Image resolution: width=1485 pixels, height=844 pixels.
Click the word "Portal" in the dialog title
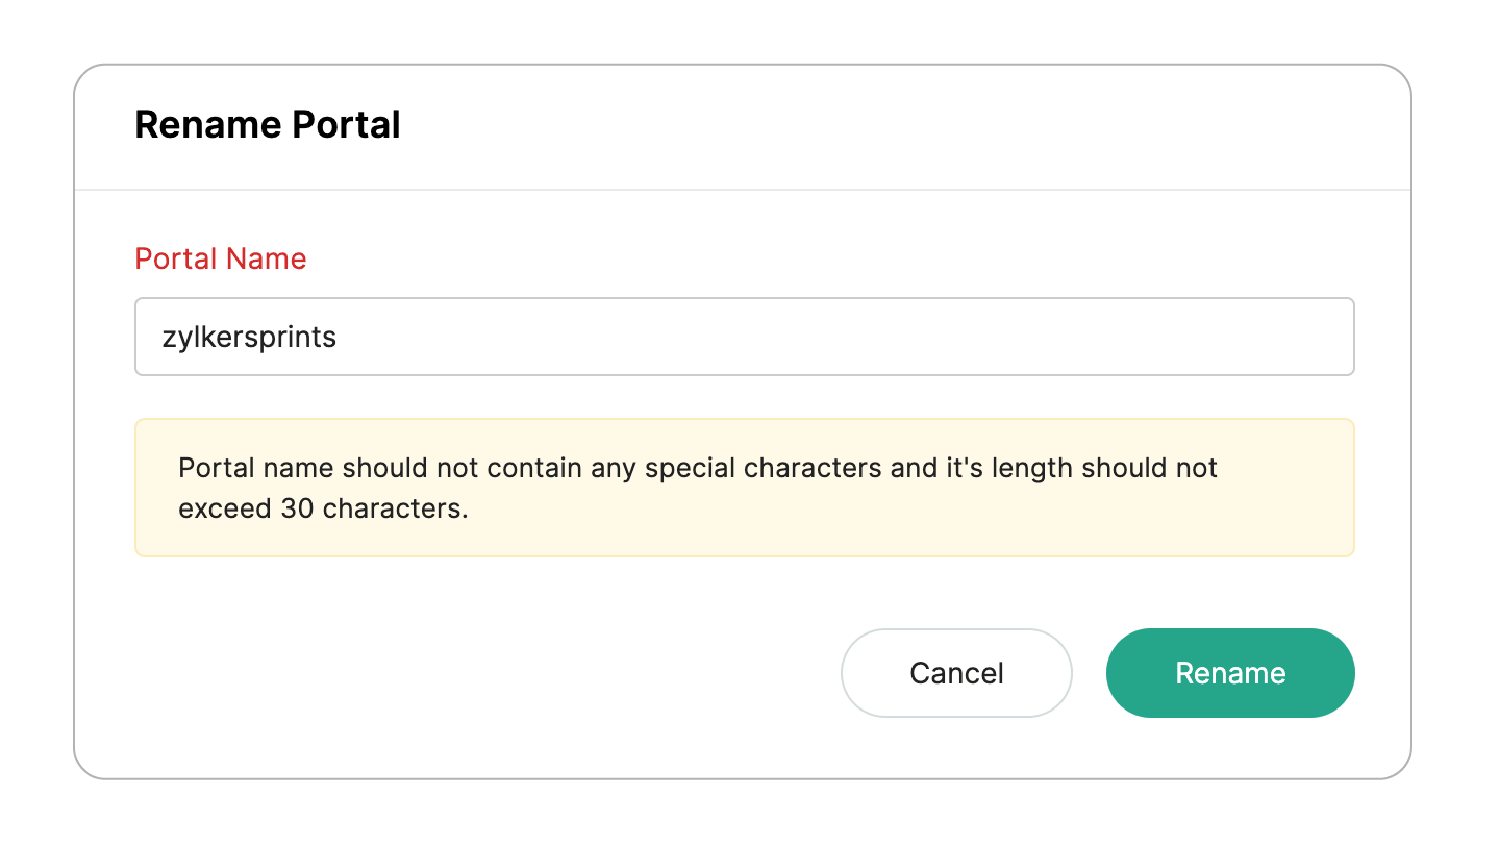pos(346,125)
